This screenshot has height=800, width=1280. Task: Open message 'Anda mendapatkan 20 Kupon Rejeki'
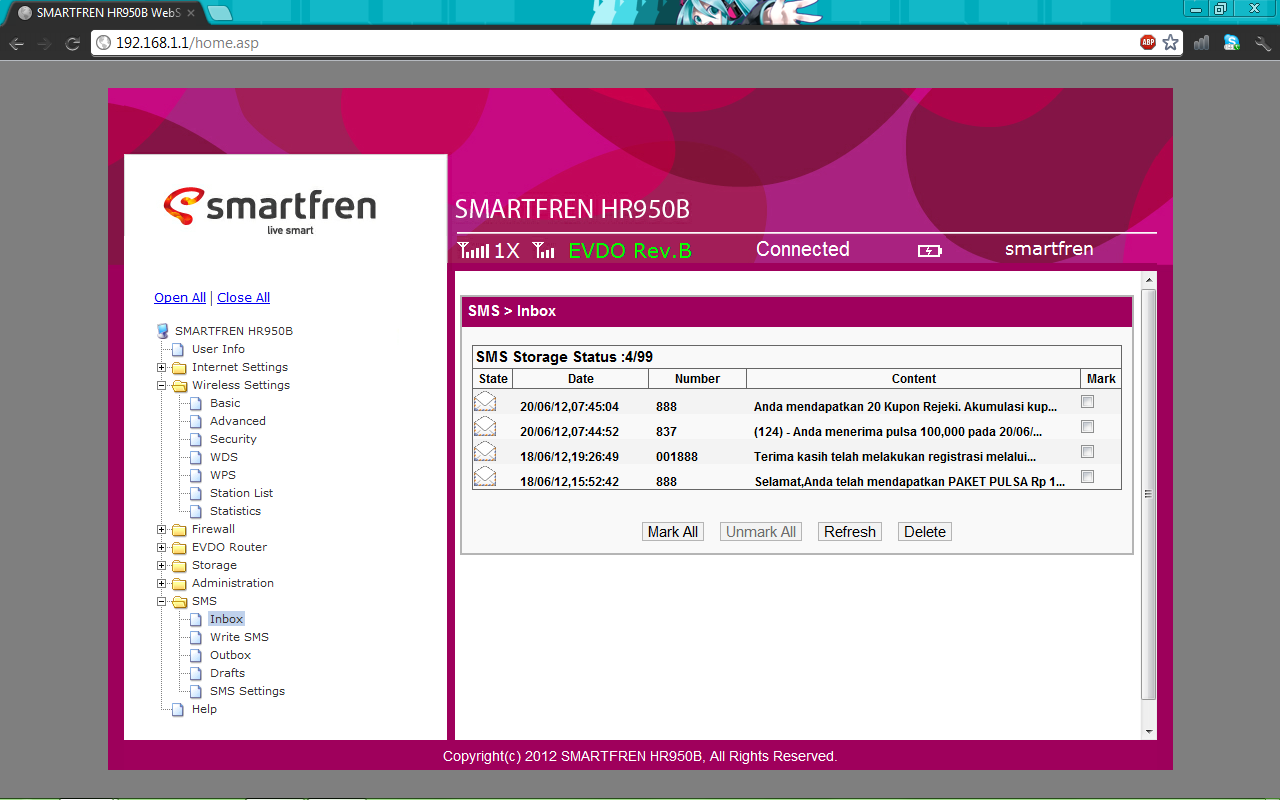click(x=905, y=407)
